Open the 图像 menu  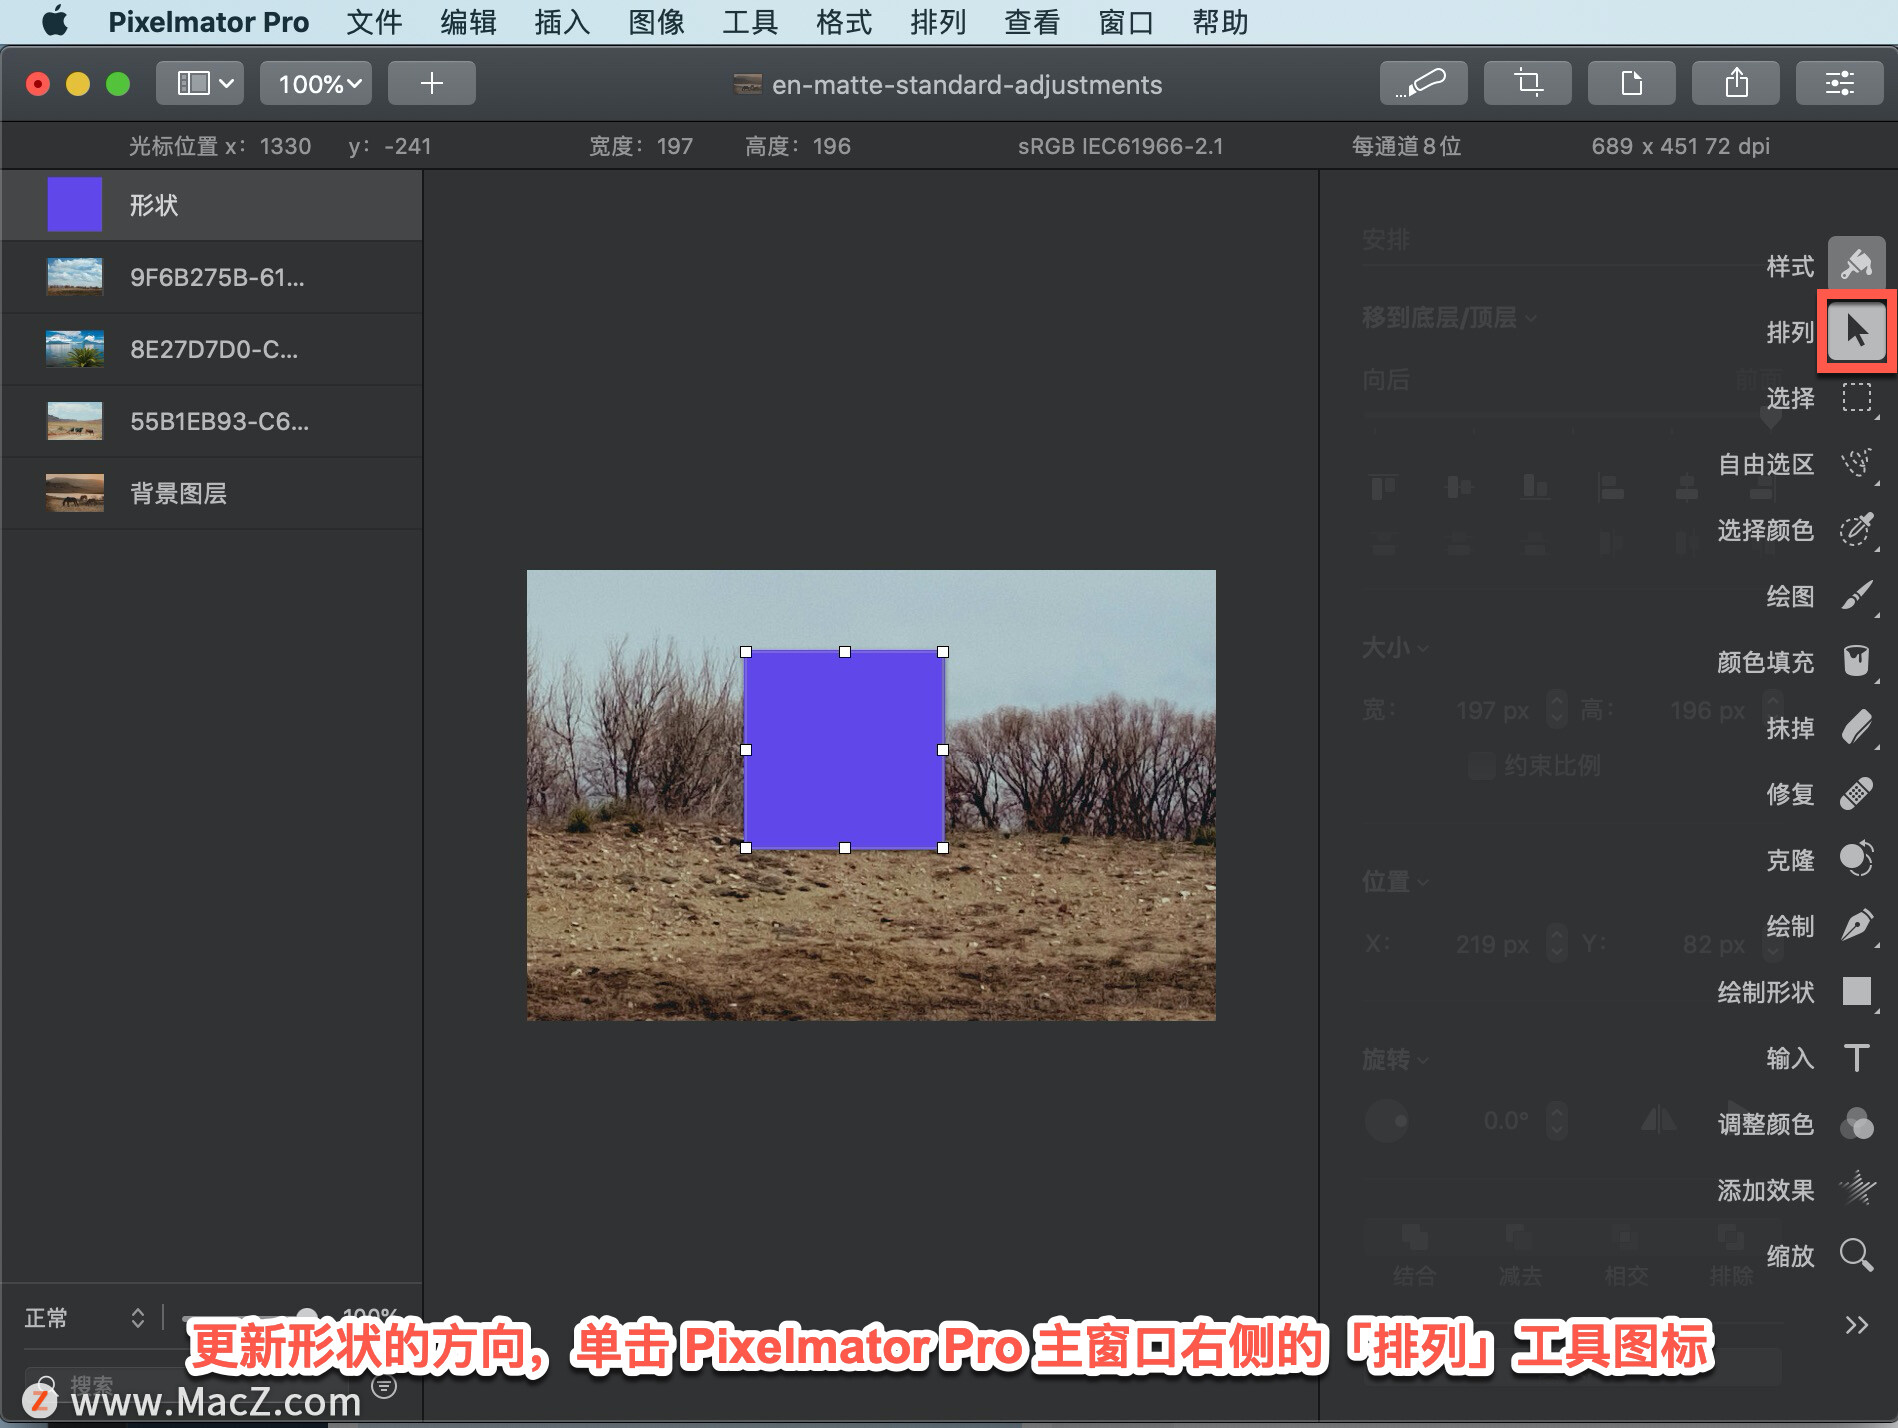coord(656,22)
